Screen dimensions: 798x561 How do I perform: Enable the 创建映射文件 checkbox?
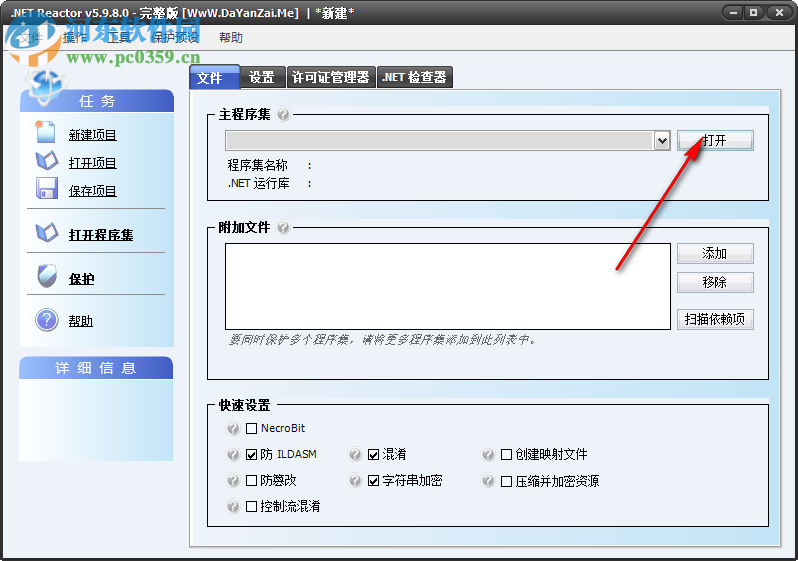pyautogui.click(x=506, y=455)
